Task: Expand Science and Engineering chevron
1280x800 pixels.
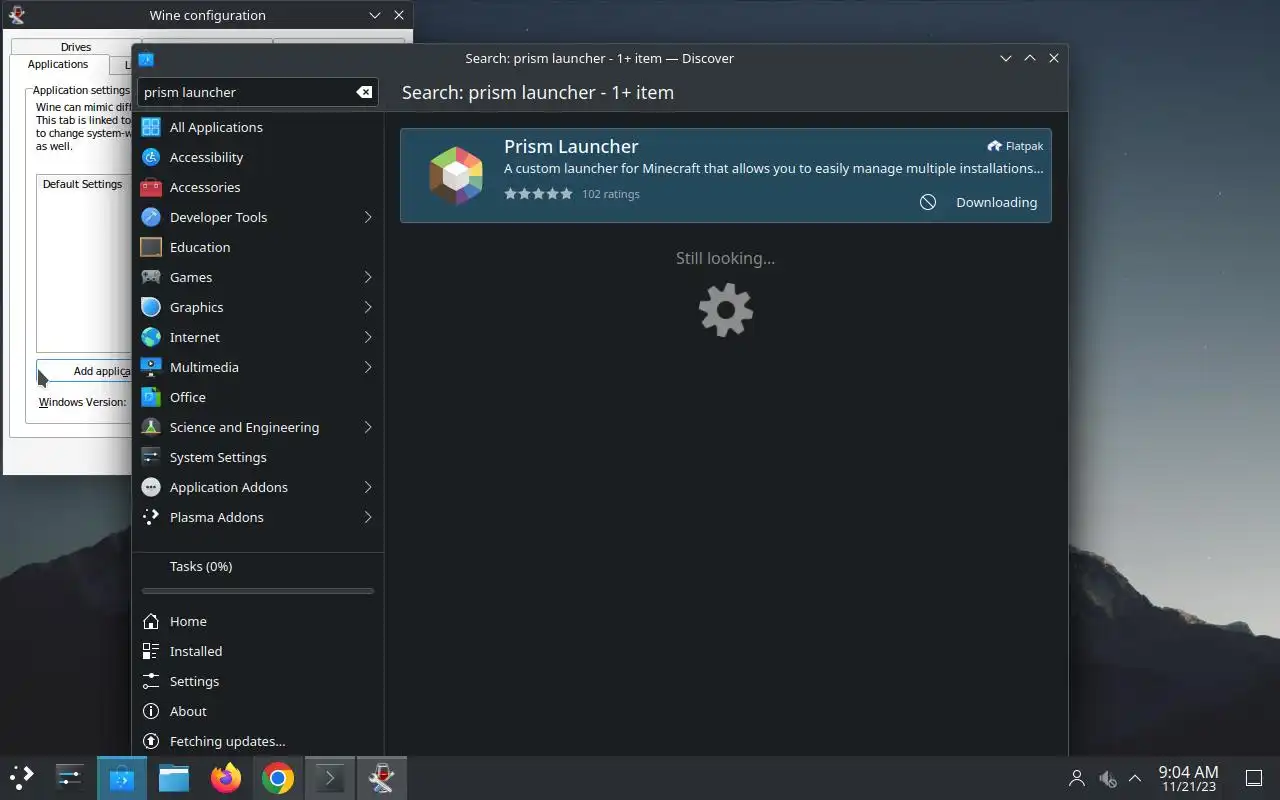Action: coord(367,427)
